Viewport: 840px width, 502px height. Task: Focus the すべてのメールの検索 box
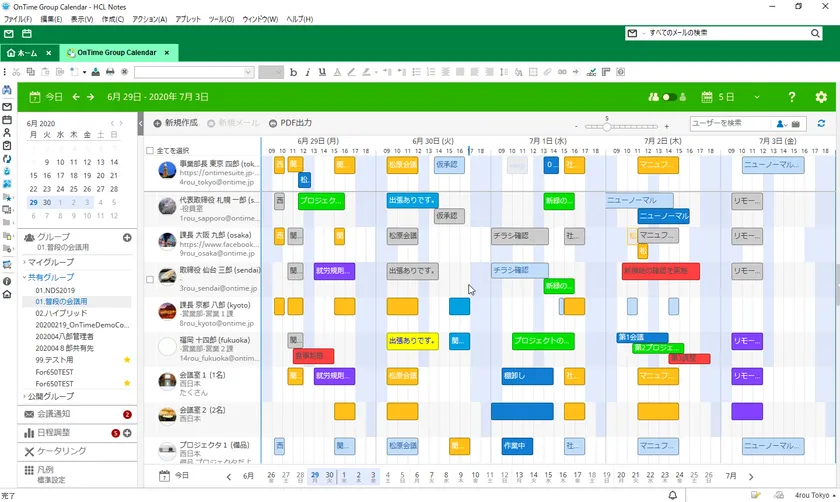726,33
